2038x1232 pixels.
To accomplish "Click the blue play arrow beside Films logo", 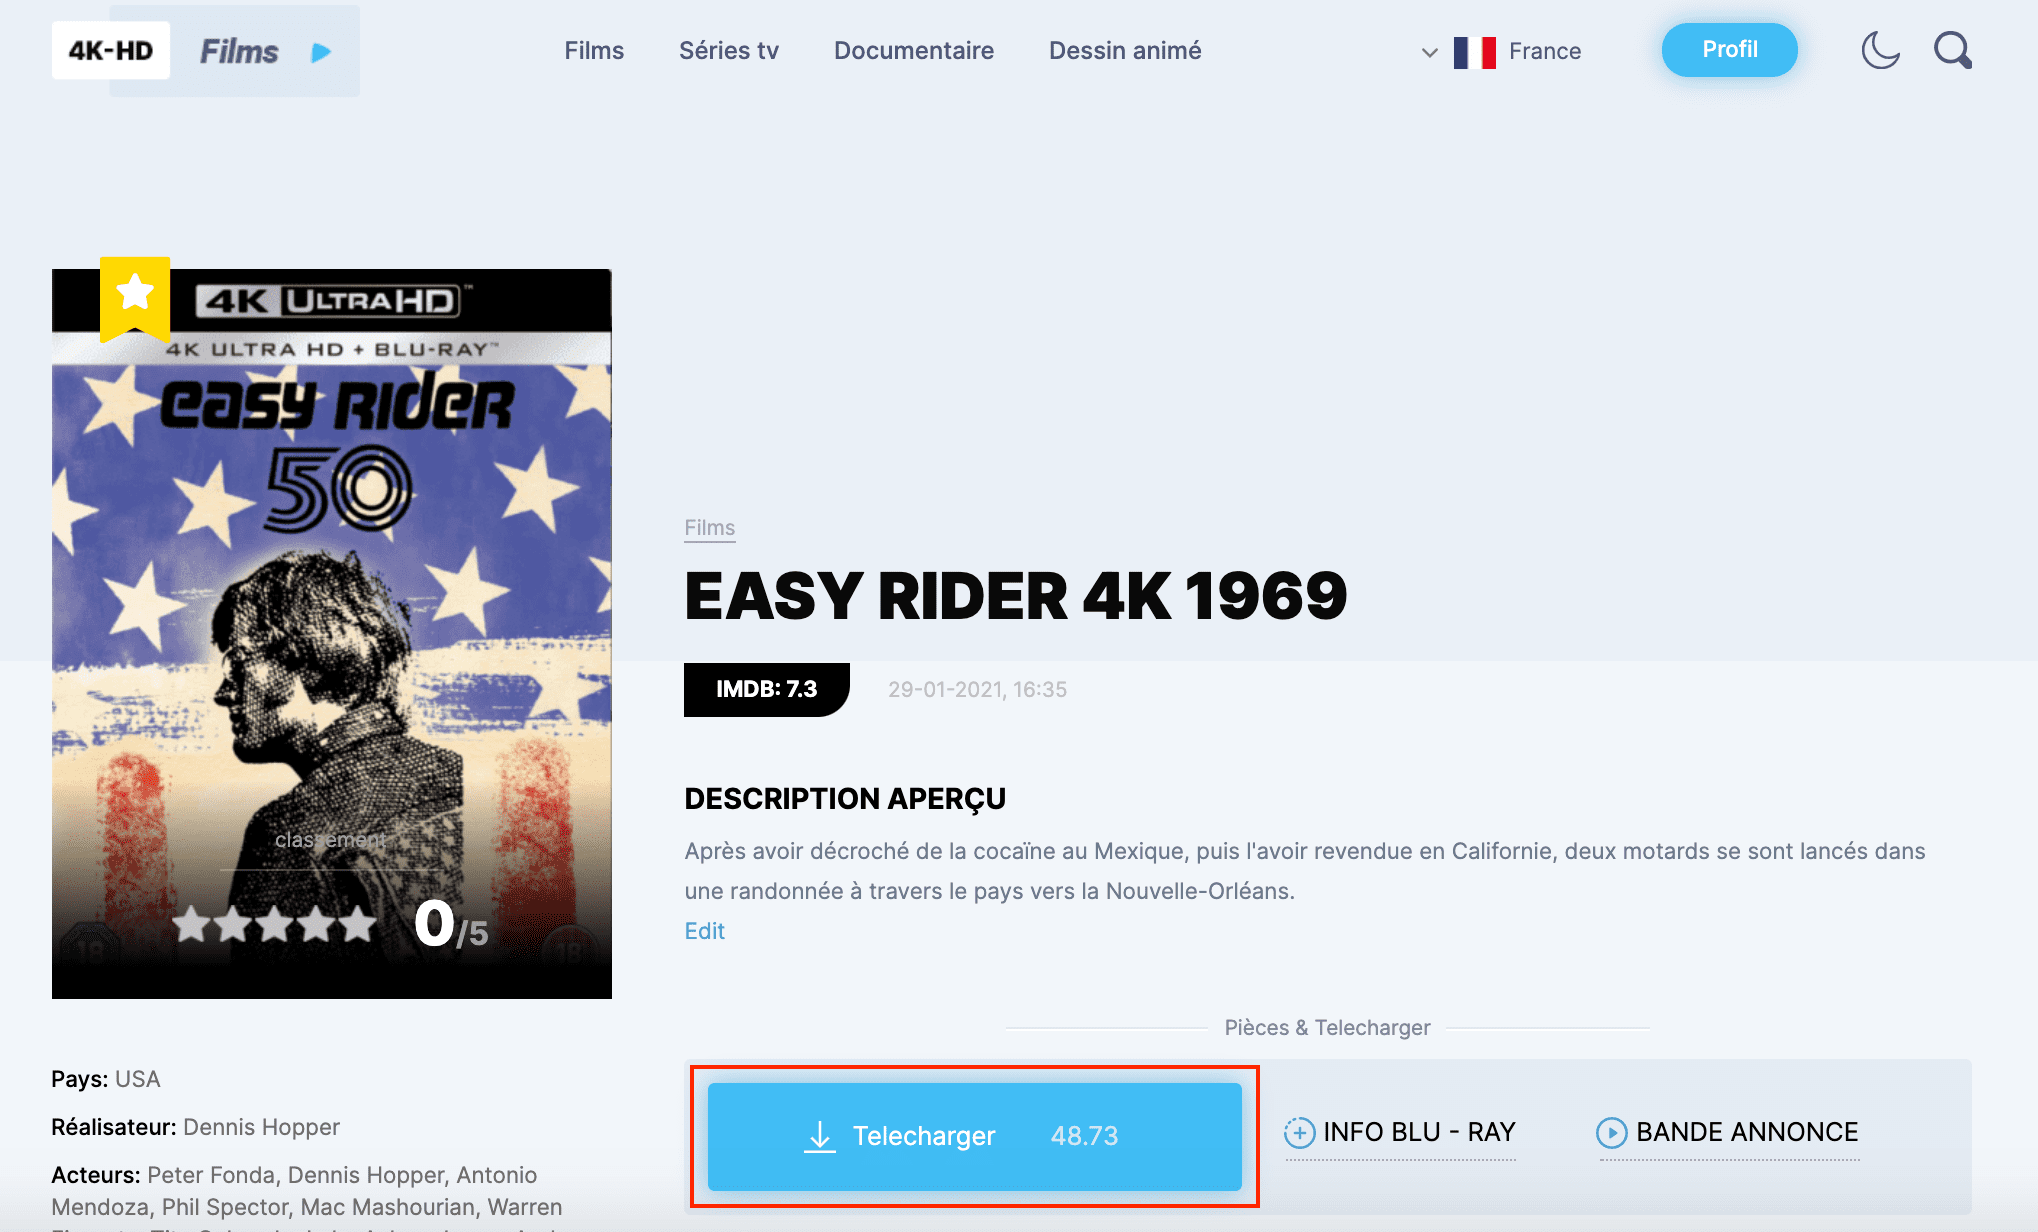I will 321,52.
